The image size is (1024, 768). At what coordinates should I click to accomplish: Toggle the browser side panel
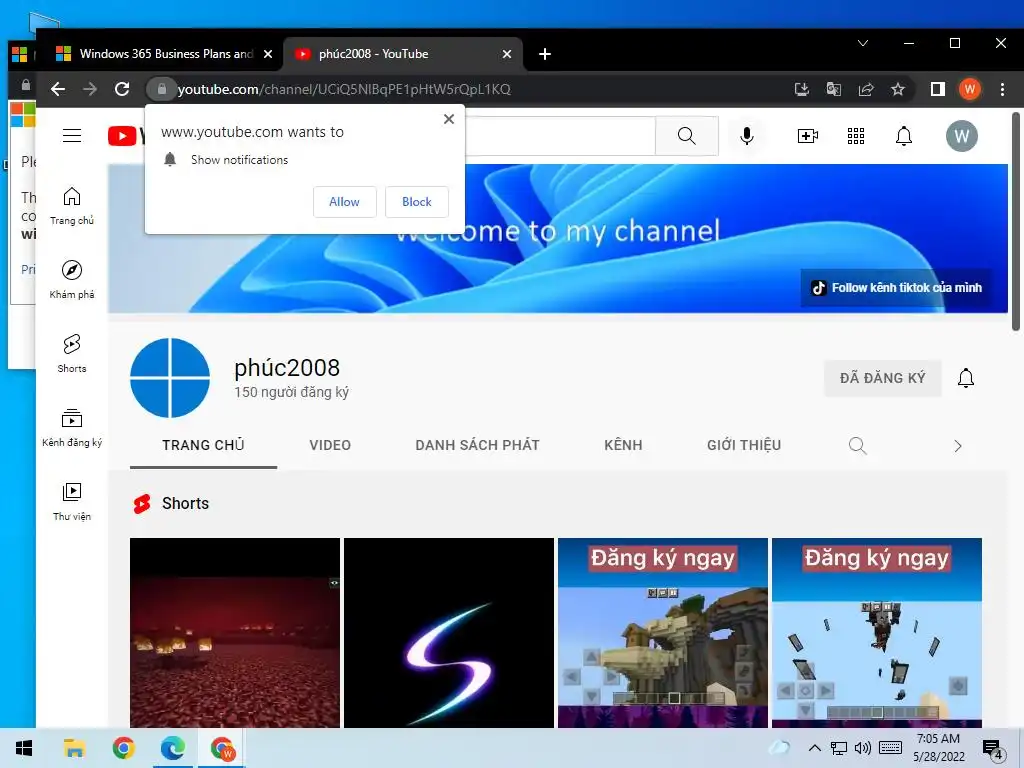[938, 89]
